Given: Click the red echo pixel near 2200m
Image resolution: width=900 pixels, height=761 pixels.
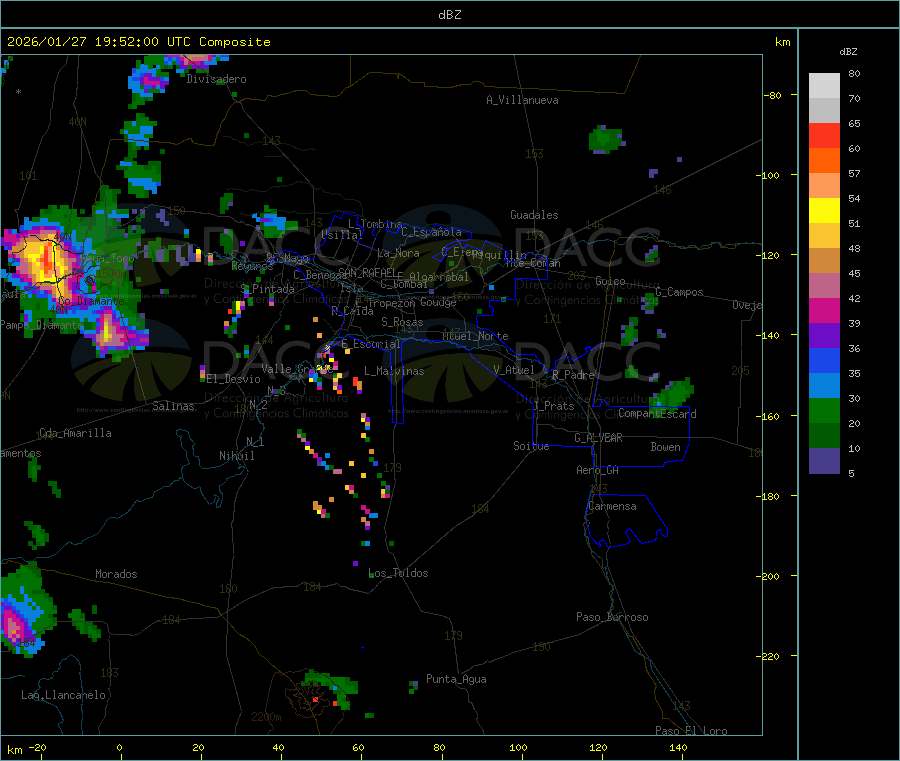Looking at the screenshot, I should coord(315,700).
